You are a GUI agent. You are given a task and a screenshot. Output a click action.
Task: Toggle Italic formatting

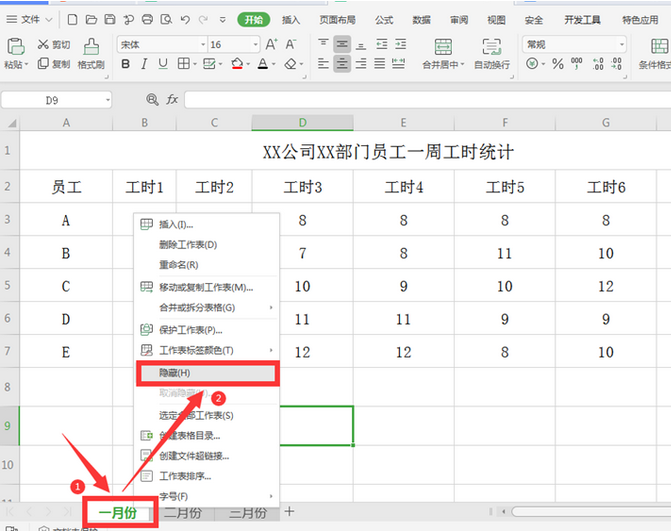click(144, 64)
